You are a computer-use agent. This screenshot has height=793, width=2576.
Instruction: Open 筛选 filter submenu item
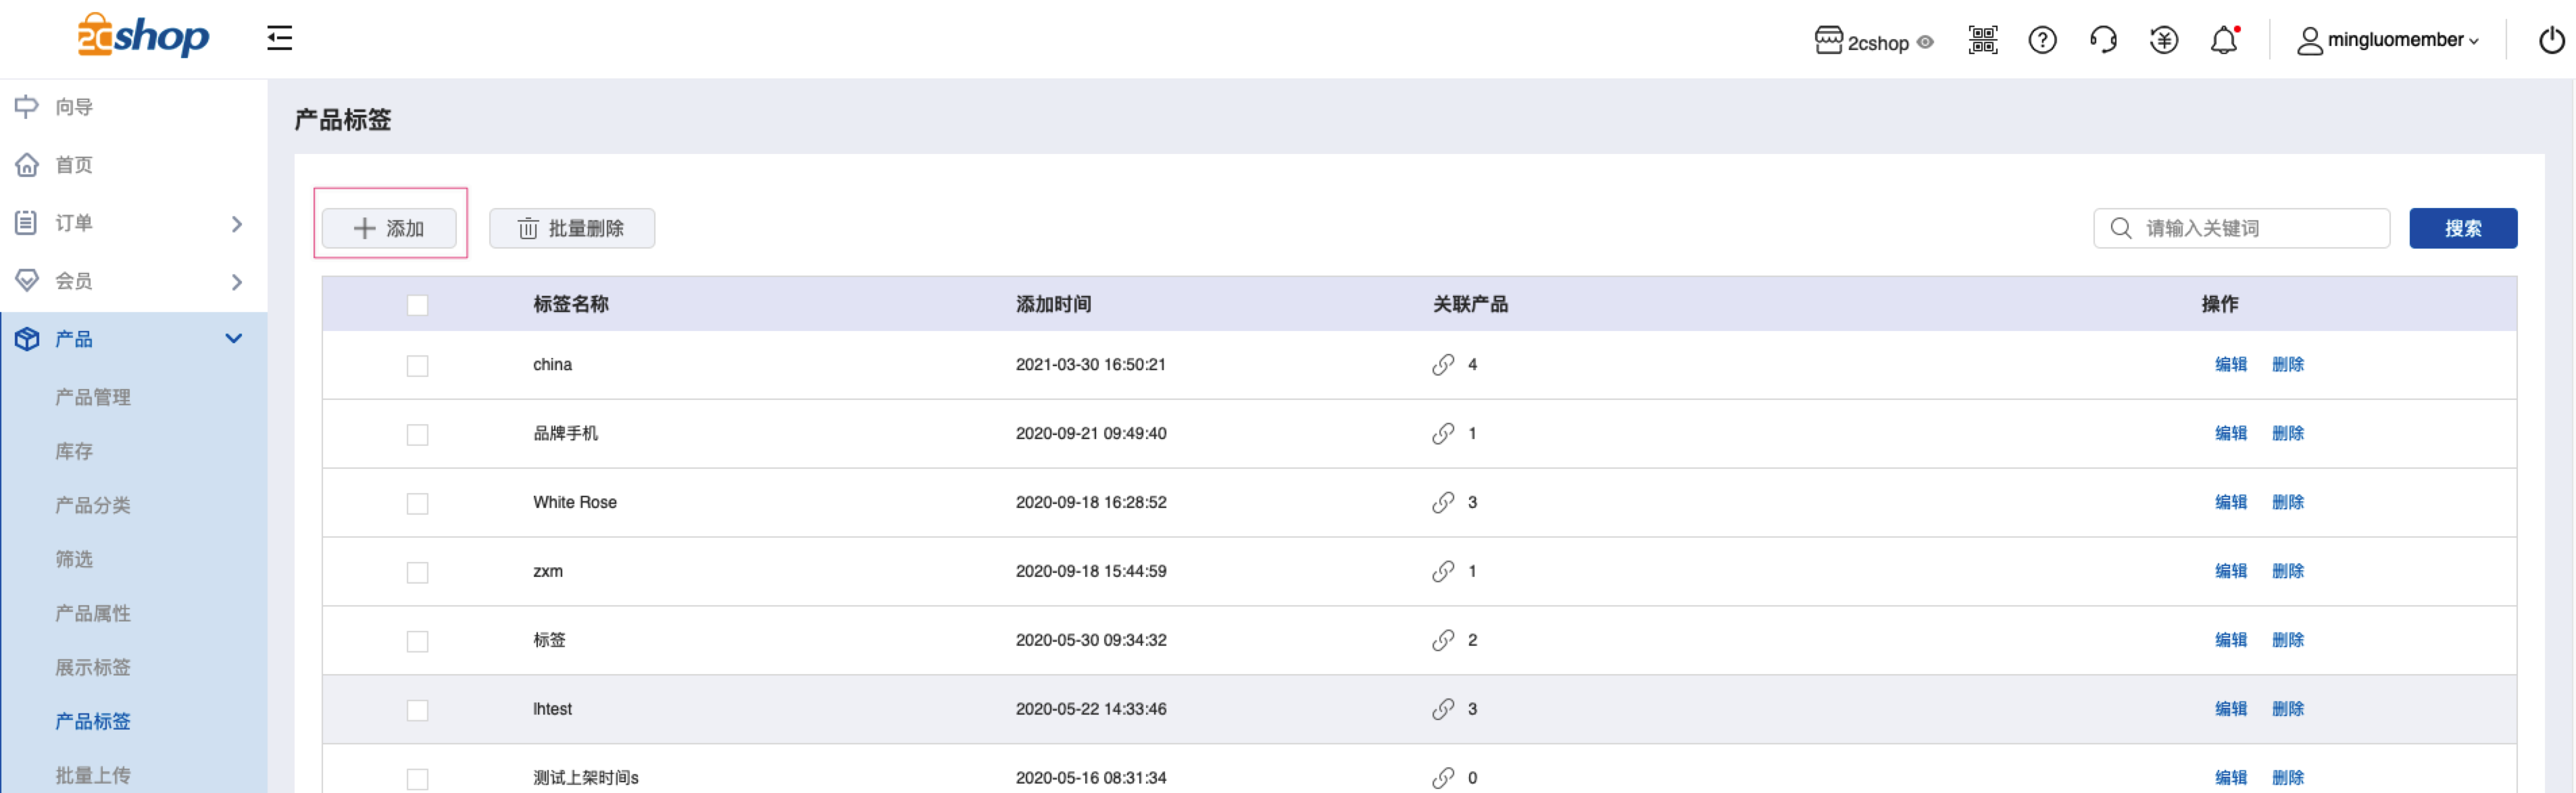click(74, 559)
